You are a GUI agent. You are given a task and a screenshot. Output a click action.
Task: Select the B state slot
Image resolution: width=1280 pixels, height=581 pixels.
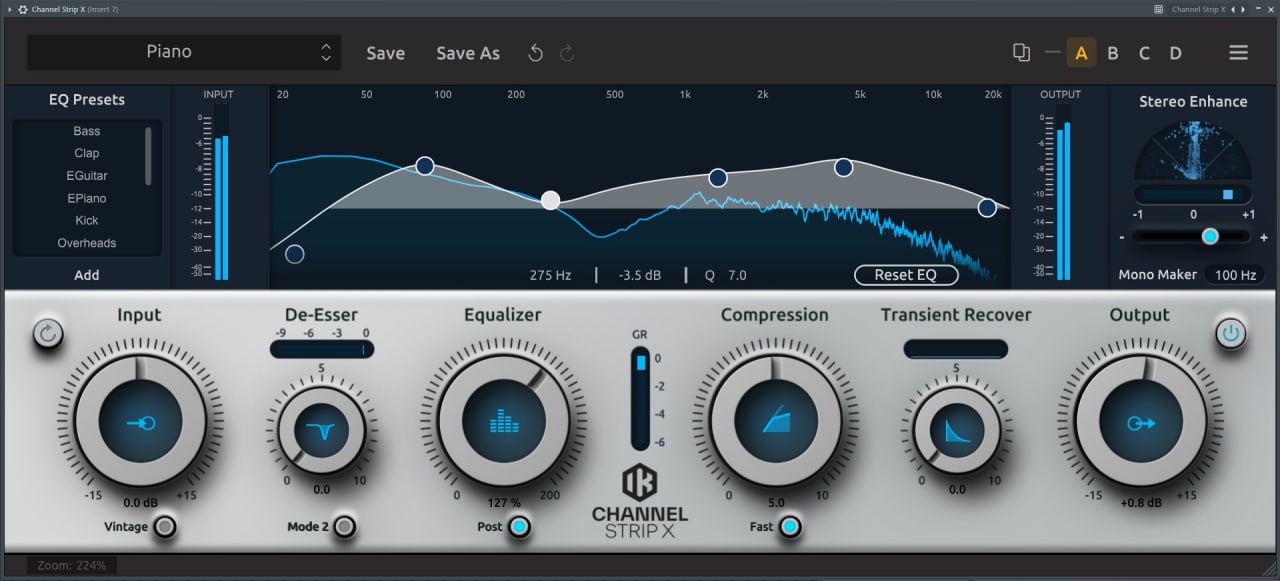pos(1113,53)
